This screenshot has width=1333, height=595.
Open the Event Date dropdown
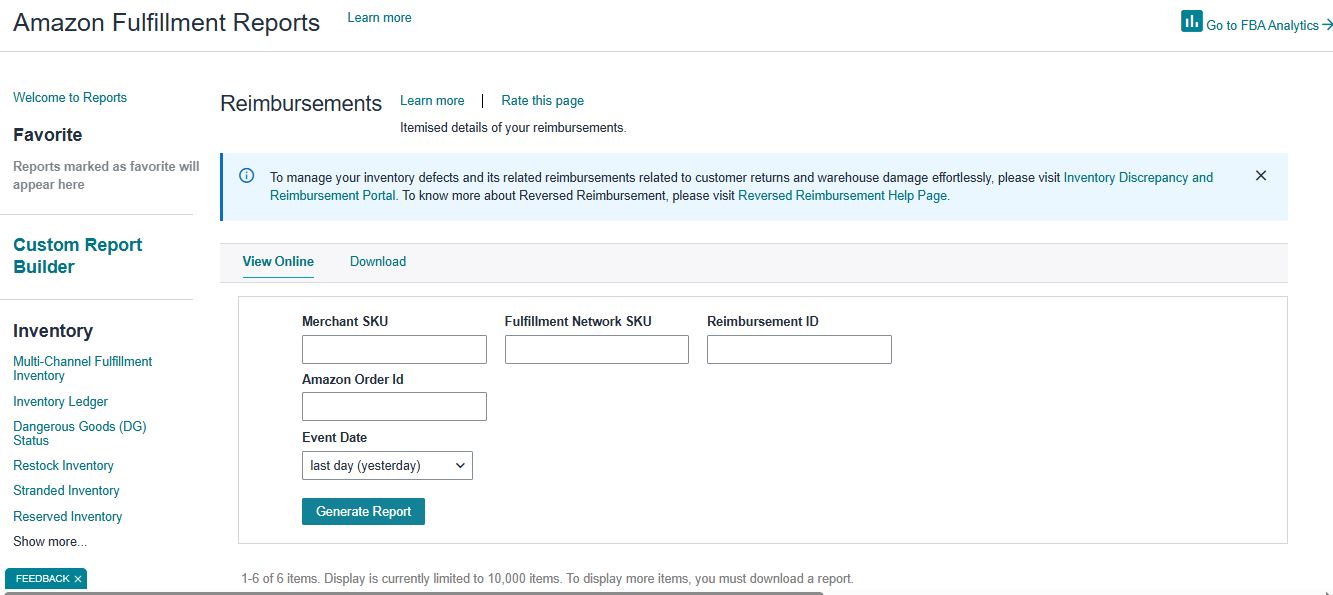[x=387, y=465]
